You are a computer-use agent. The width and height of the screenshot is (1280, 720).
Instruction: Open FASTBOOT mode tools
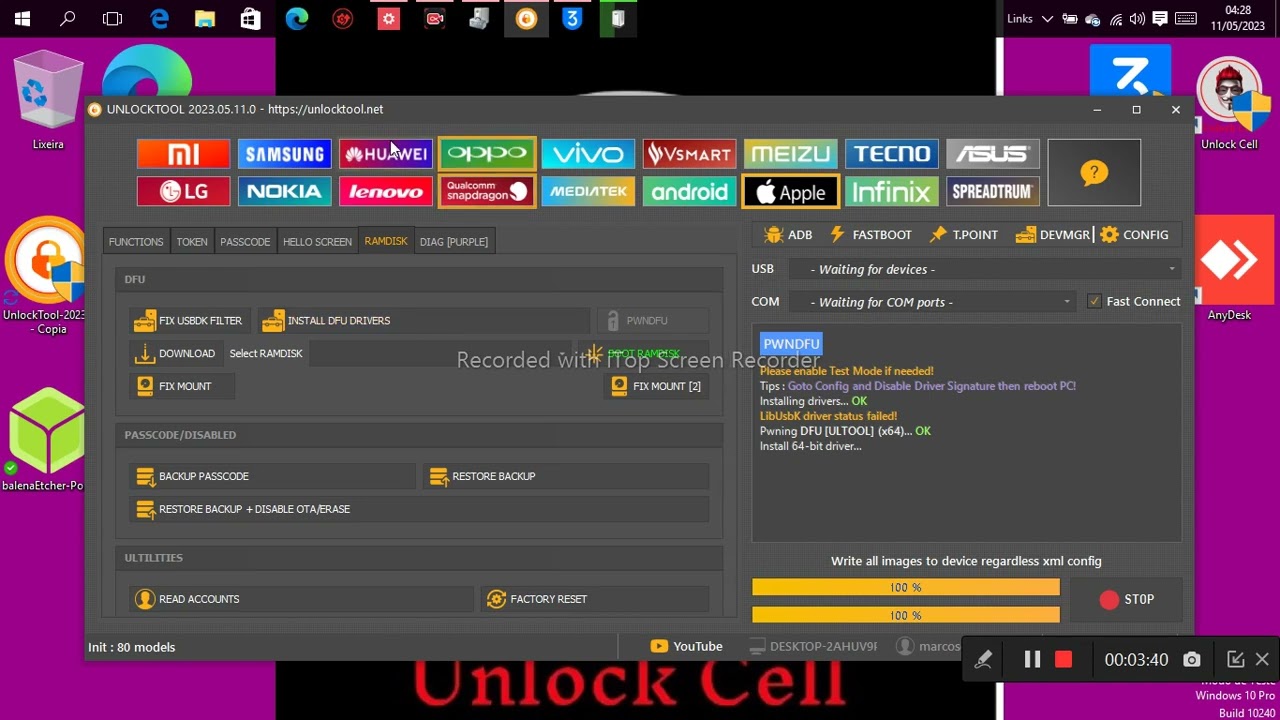869,235
